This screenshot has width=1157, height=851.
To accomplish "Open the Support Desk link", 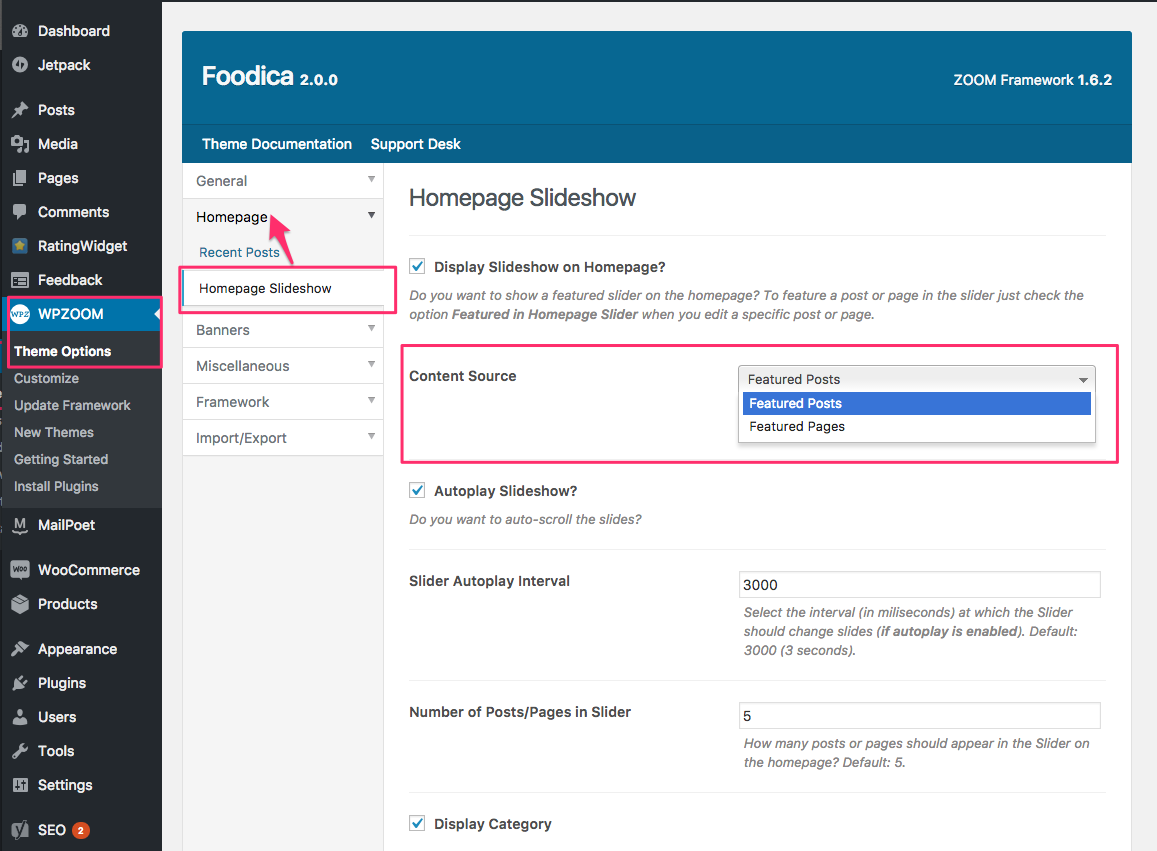I will (415, 144).
